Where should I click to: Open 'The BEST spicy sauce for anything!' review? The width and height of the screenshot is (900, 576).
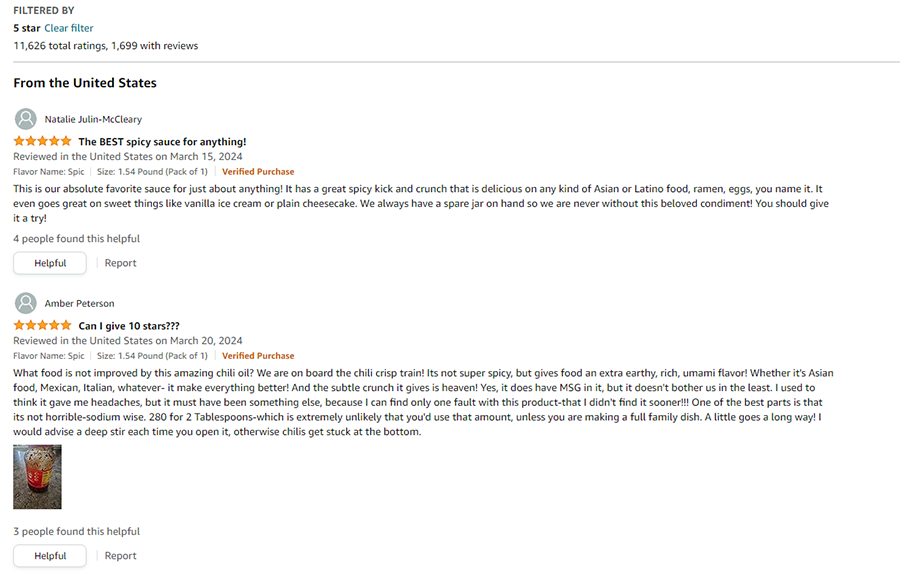pyautogui.click(x=162, y=142)
